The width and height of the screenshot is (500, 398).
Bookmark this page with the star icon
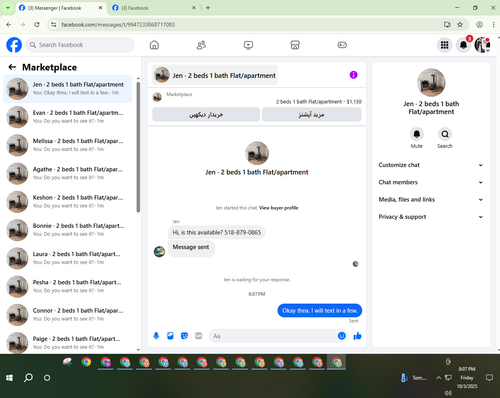[x=460, y=24]
